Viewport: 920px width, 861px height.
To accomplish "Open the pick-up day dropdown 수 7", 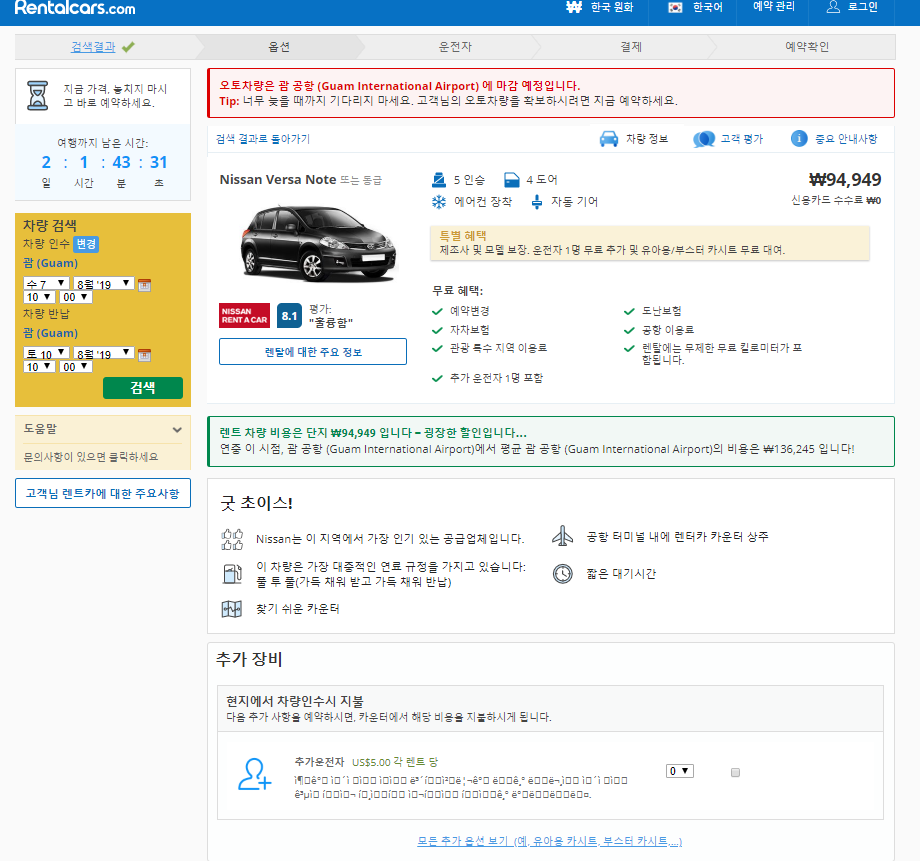I will coord(46,283).
